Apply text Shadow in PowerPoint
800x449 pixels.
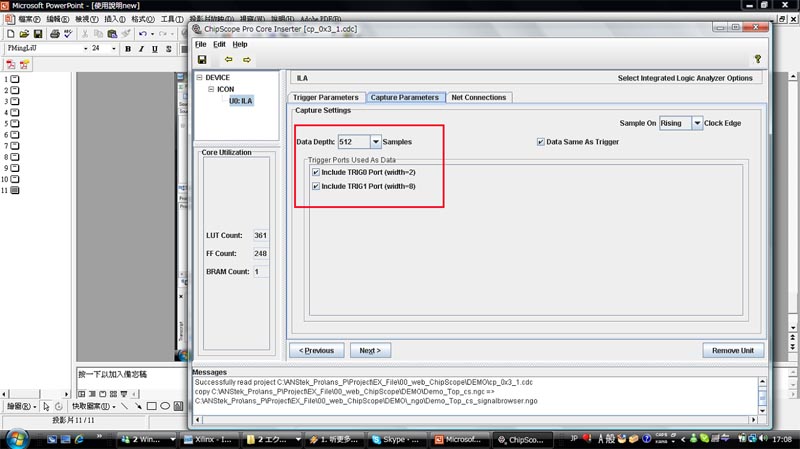pos(168,49)
